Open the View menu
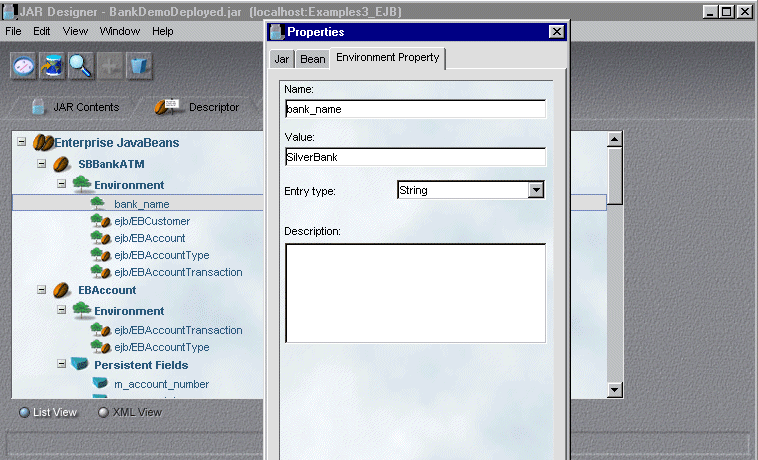The image size is (758, 460). click(x=75, y=31)
